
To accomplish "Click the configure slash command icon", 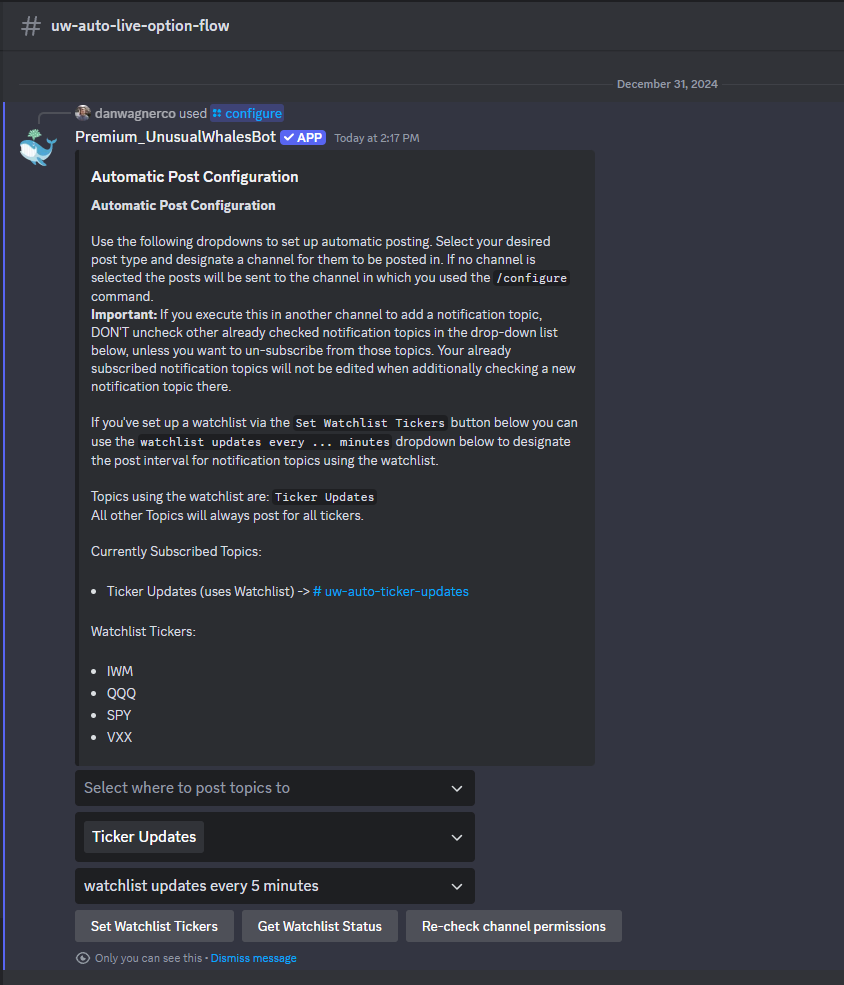I will (217, 113).
